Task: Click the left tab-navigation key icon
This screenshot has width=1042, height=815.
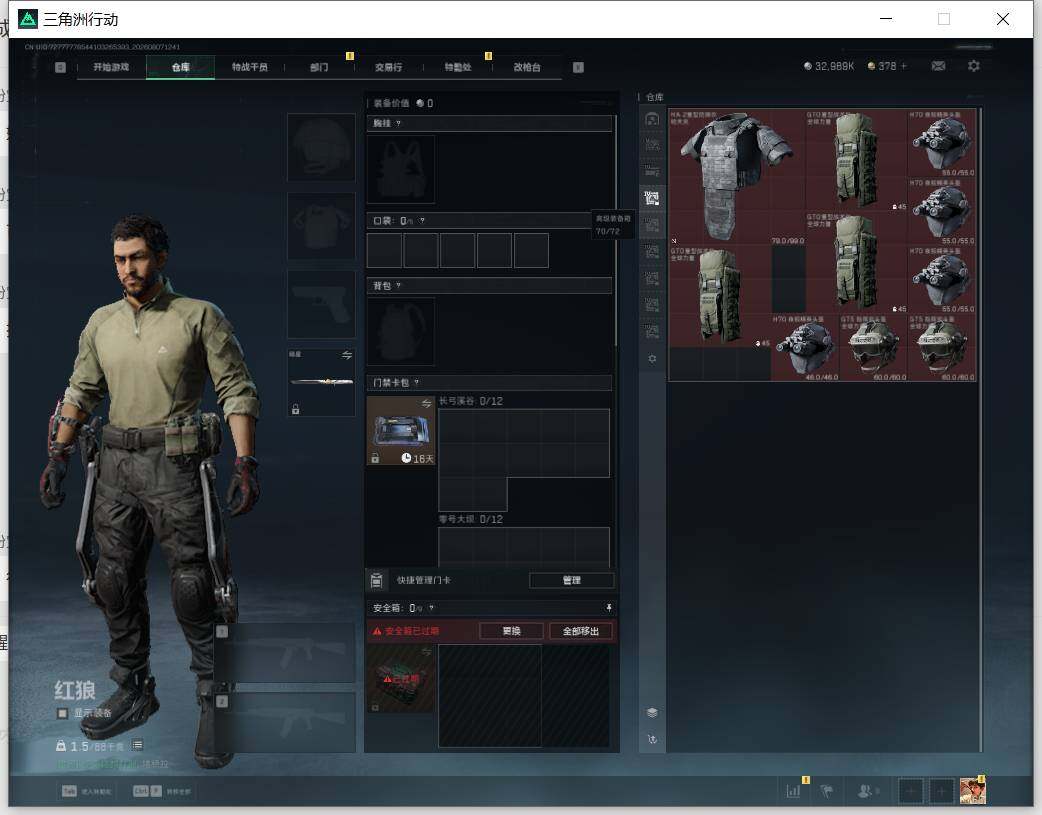Action: [60, 67]
